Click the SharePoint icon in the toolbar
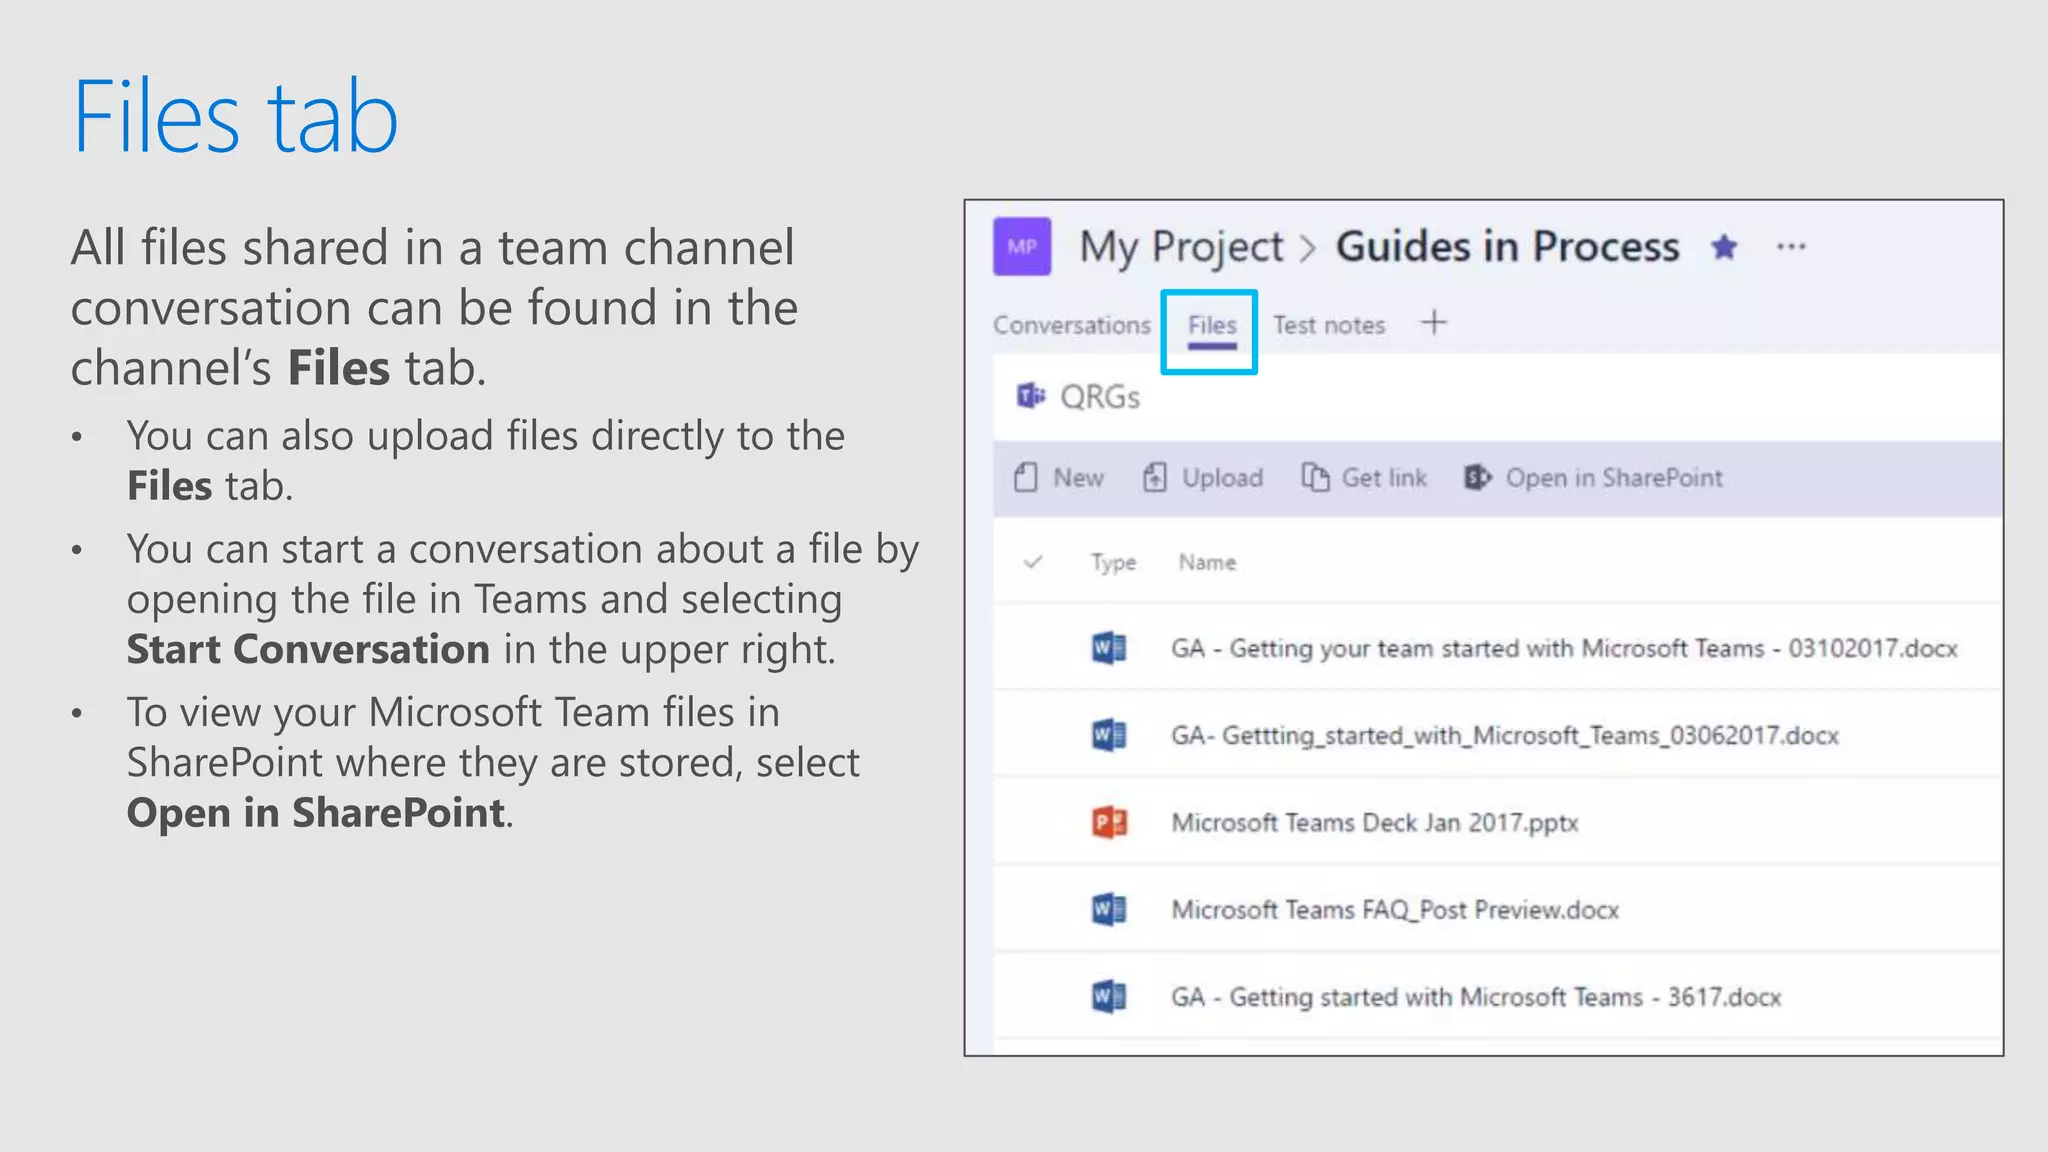This screenshot has height=1152, width=2048. click(x=1478, y=477)
